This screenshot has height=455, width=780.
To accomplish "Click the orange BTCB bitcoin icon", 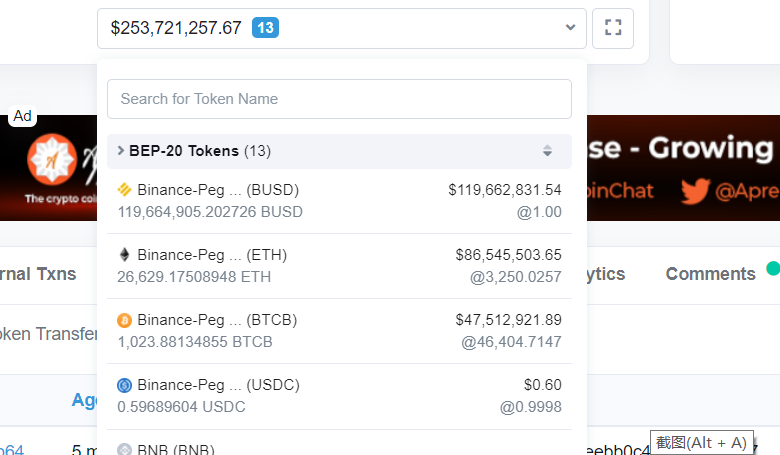I will click(124, 320).
